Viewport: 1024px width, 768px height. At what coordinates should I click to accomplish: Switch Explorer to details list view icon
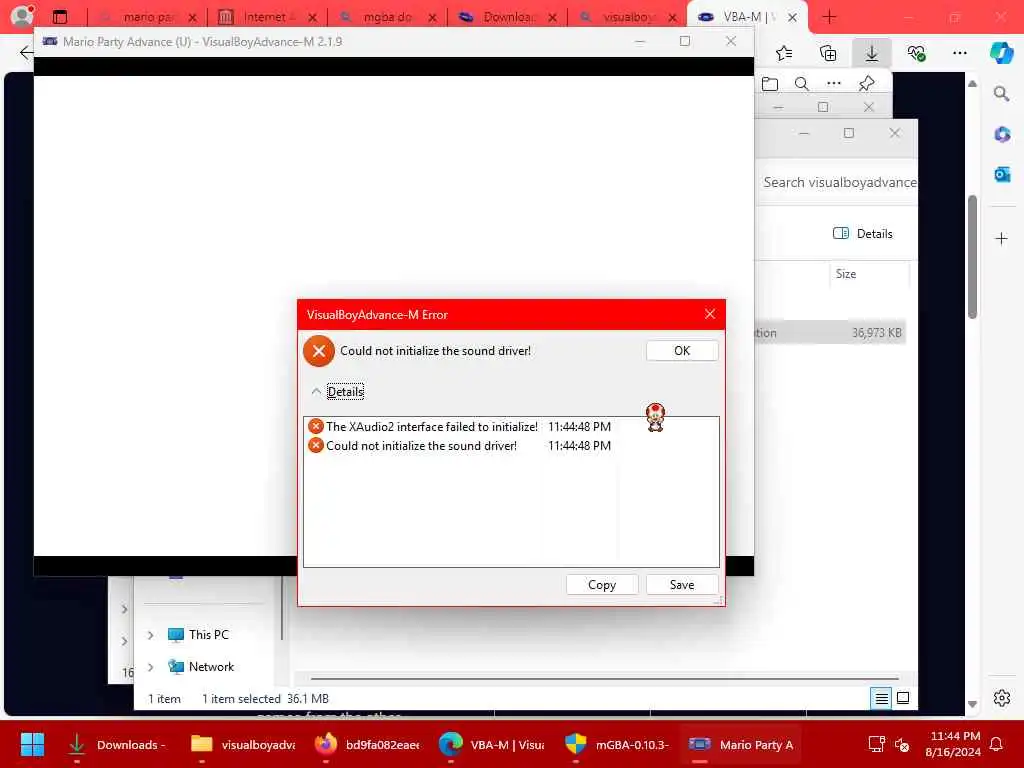[881, 699]
